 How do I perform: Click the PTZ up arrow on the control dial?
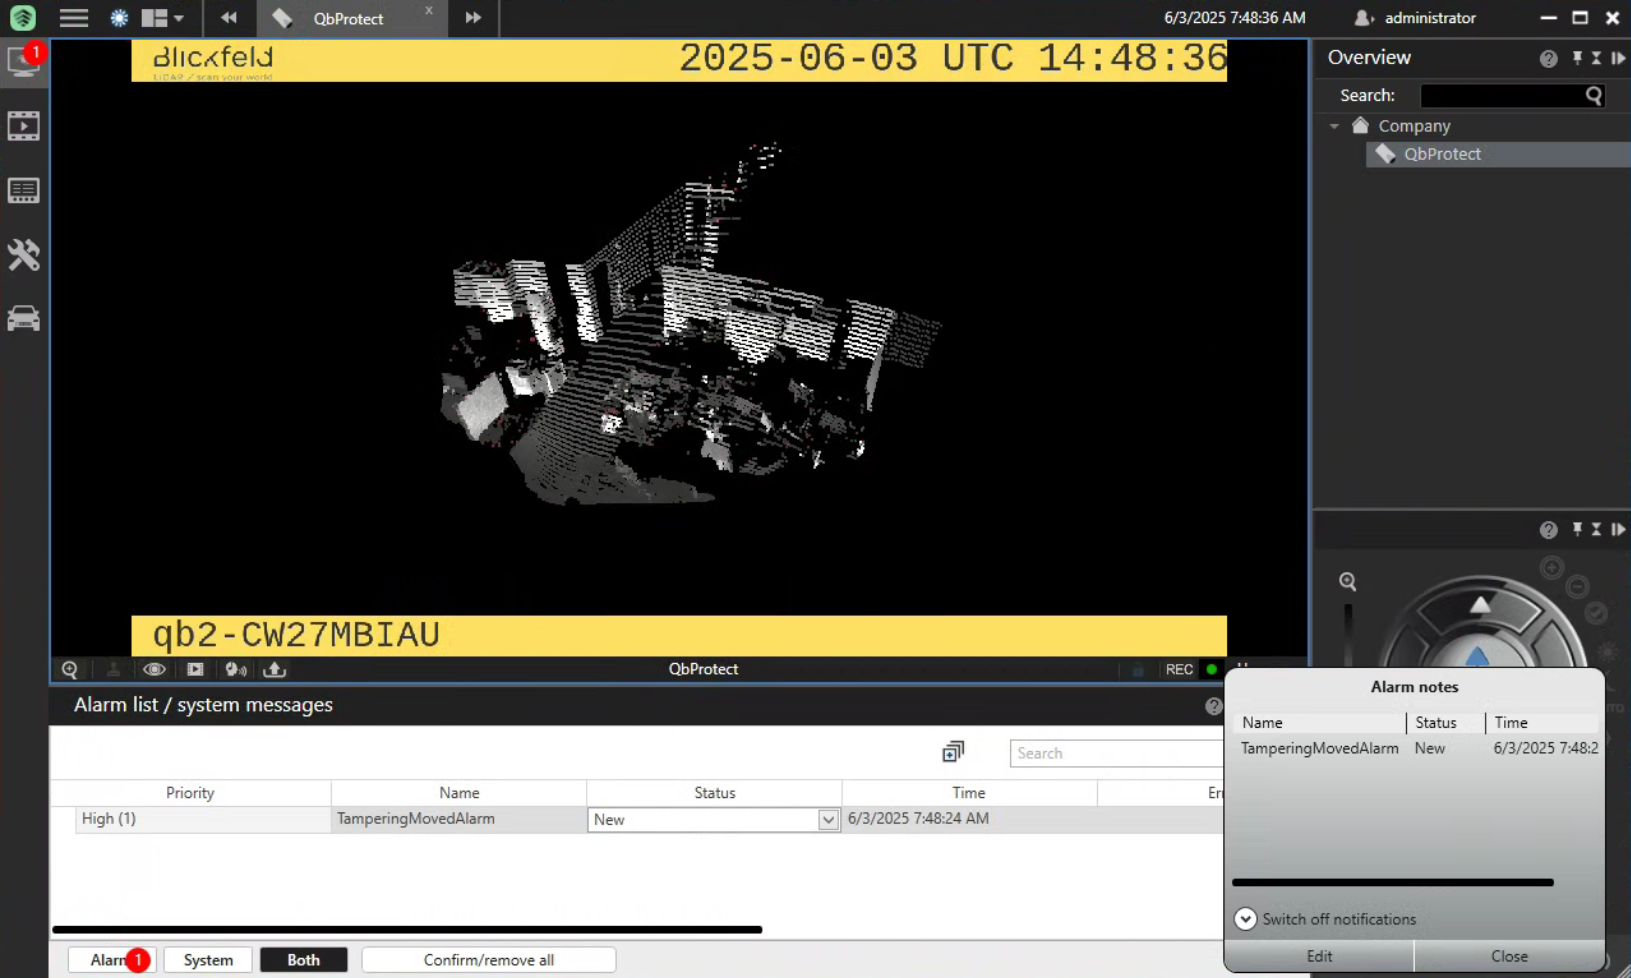pyautogui.click(x=1480, y=604)
